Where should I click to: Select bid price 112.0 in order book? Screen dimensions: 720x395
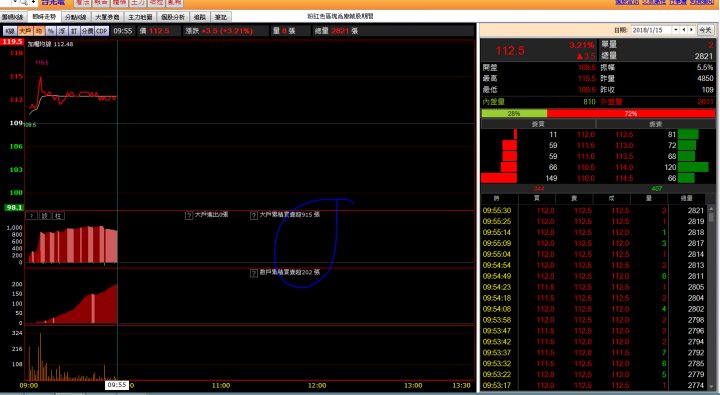[586, 135]
